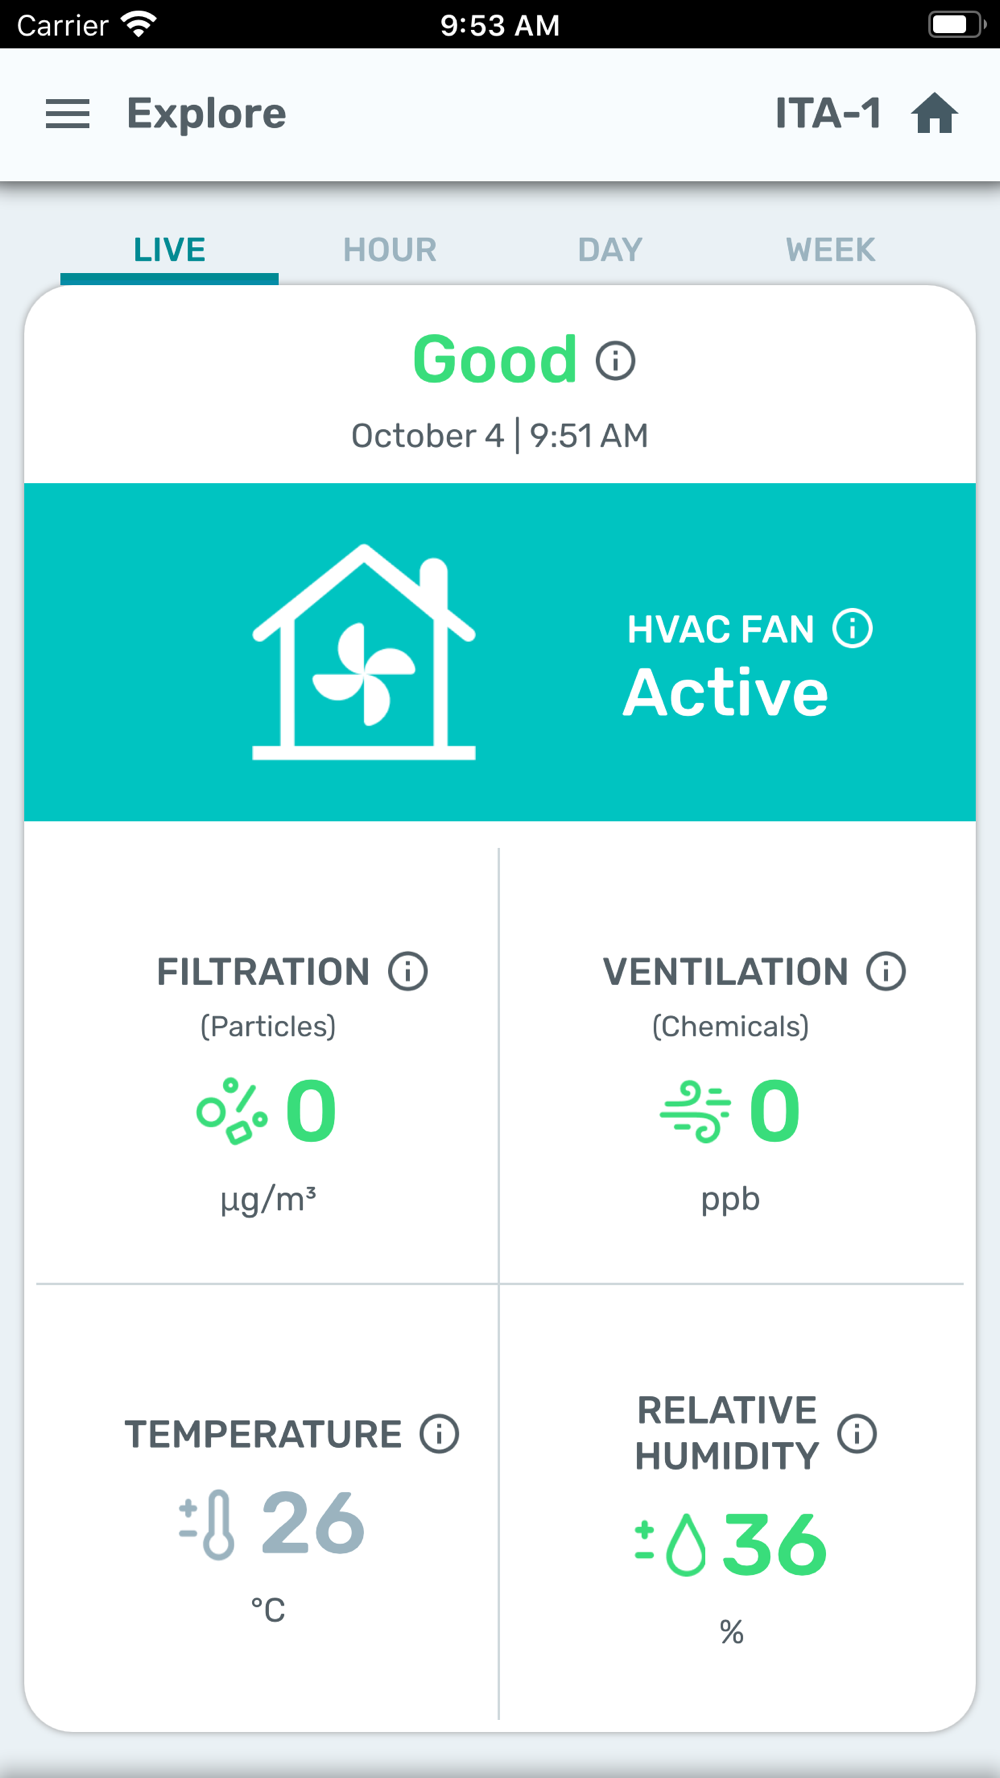The width and height of the screenshot is (1000, 1778).
Task: Switch to the DAY tab
Action: click(x=610, y=250)
